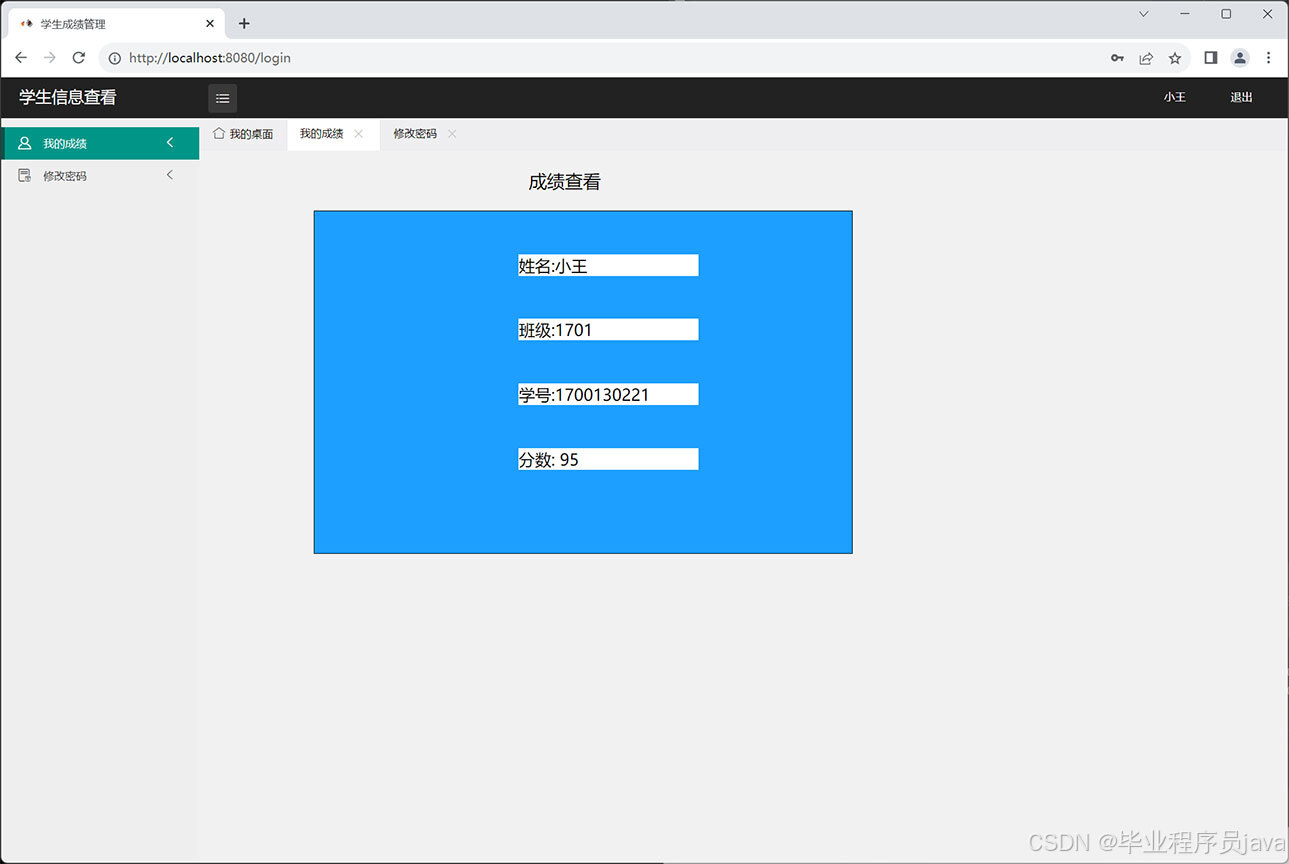This screenshot has width=1289, height=864.
Task: Click the 班级:1701 field
Action: (608, 330)
